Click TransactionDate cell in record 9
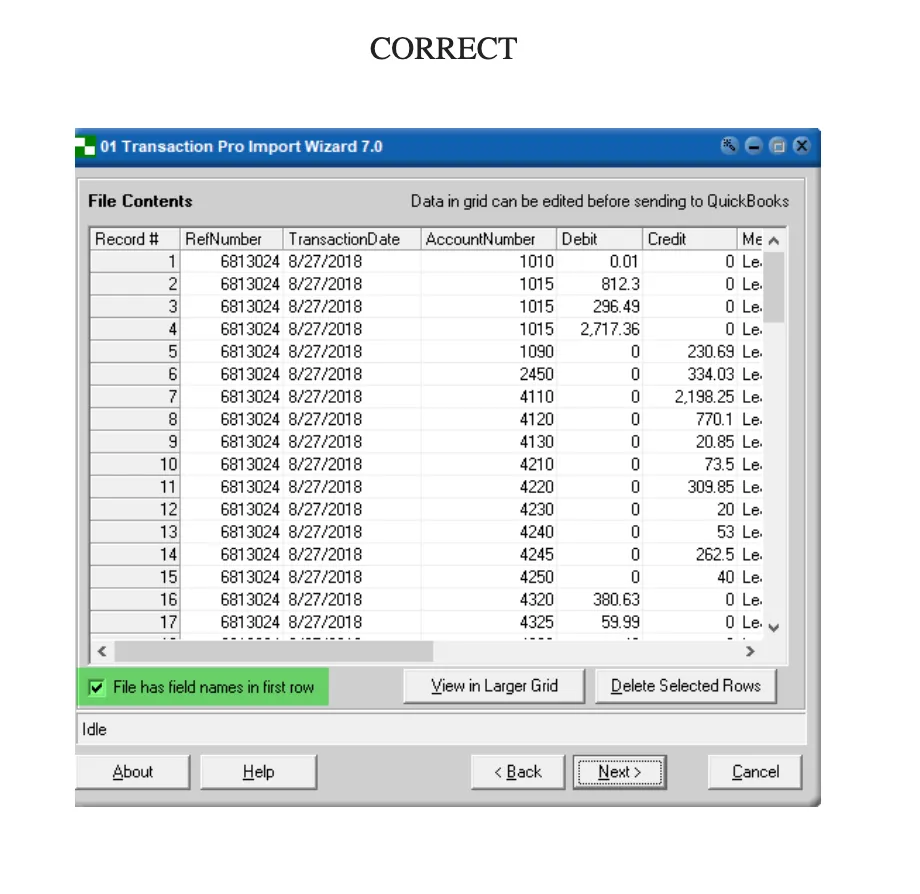The image size is (920, 894). [351, 442]
